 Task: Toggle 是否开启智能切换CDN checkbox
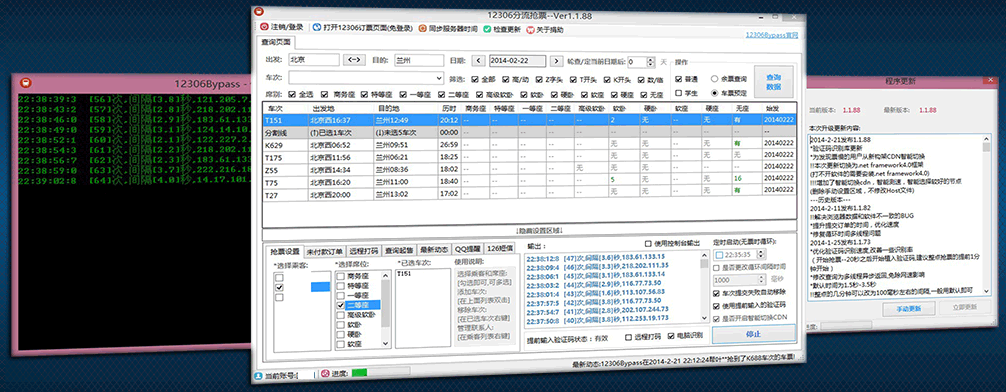click(x=717, y=318)
